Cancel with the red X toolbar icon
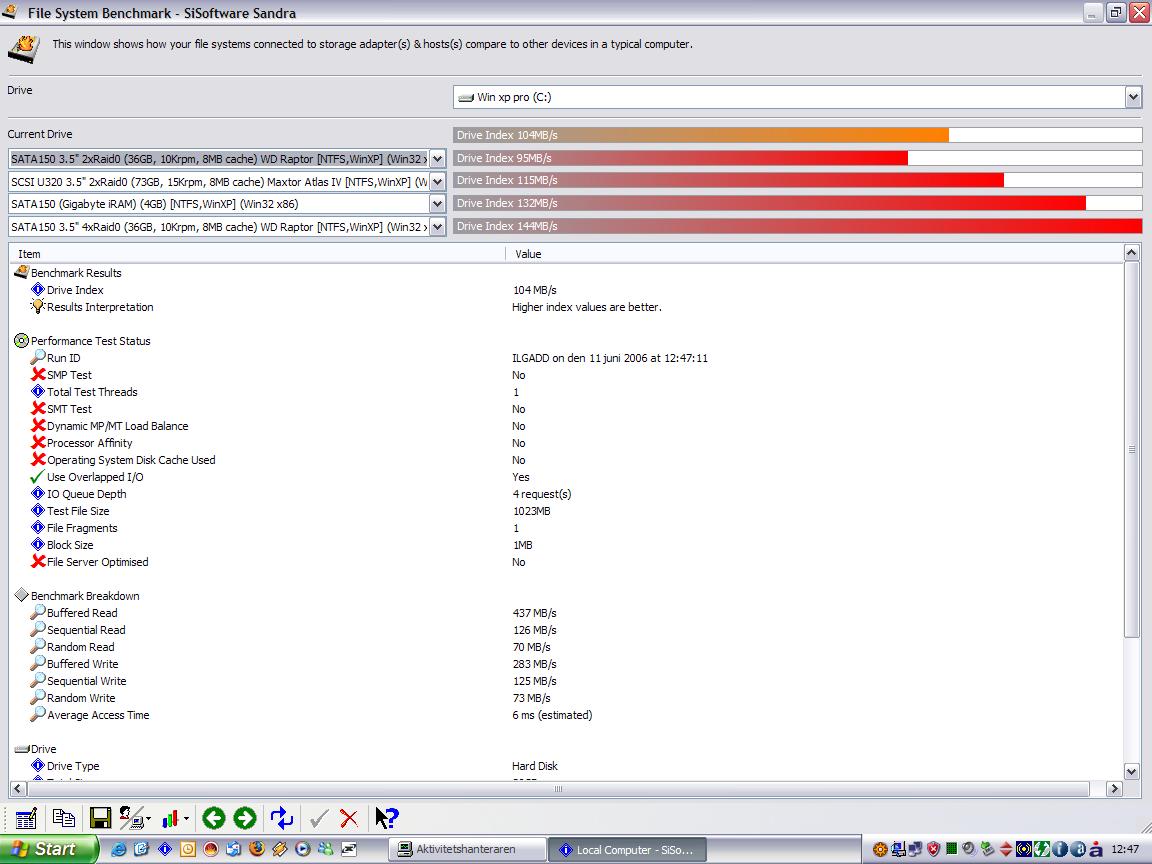This screenshot has width=1152, height=864. 349,818
